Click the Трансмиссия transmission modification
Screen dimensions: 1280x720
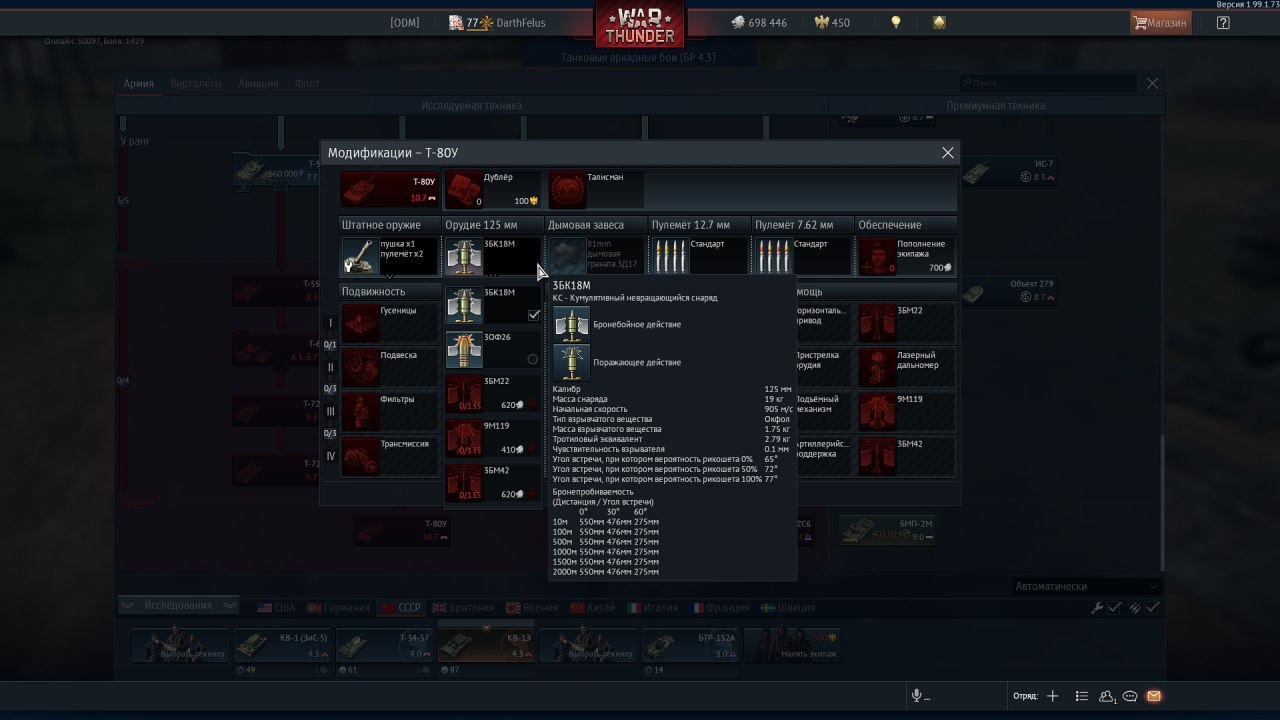point(390,455)
